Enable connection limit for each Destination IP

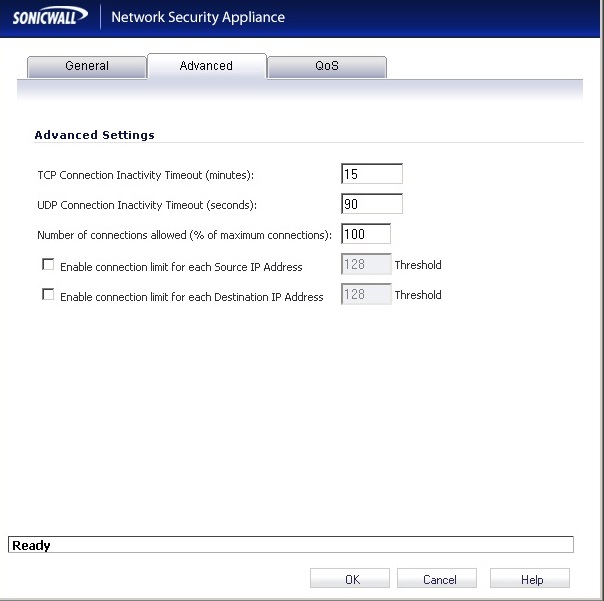(x=48, y=294)
